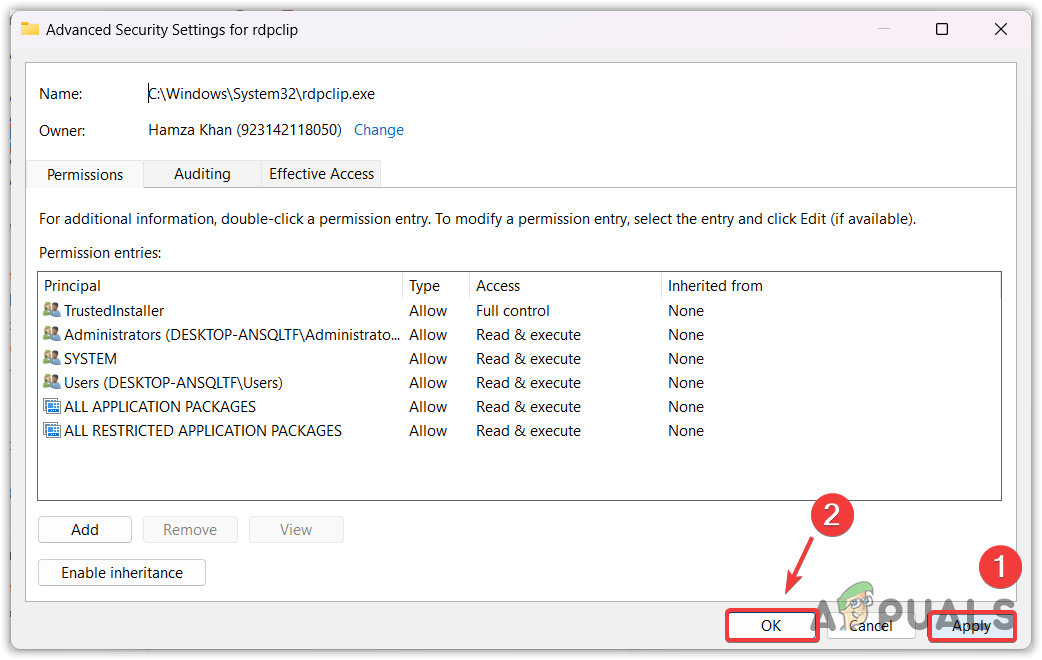Click Enable inheritance

point(121,572)
